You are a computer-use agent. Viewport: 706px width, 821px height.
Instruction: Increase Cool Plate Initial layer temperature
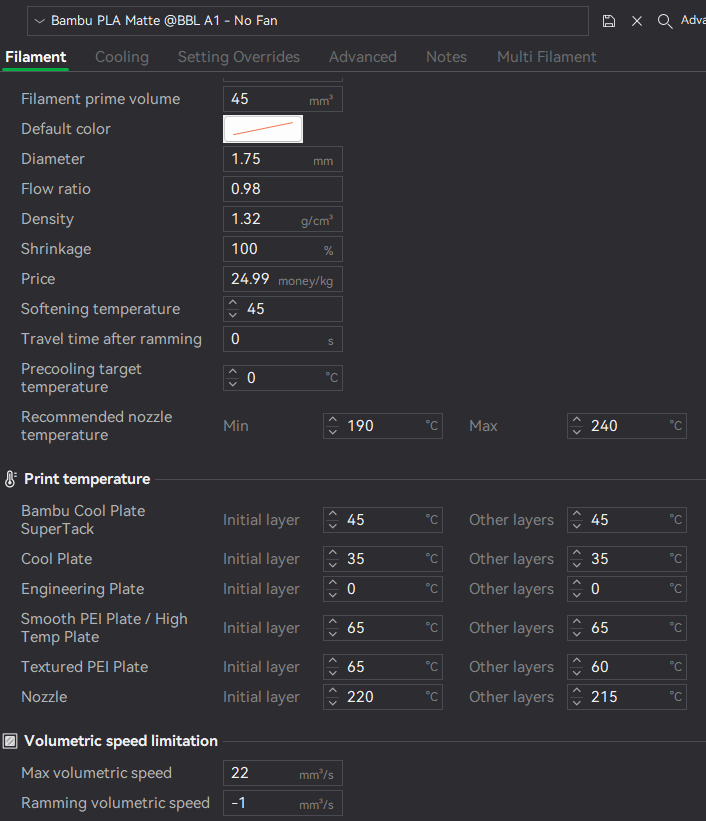click(x=333, y=553)
